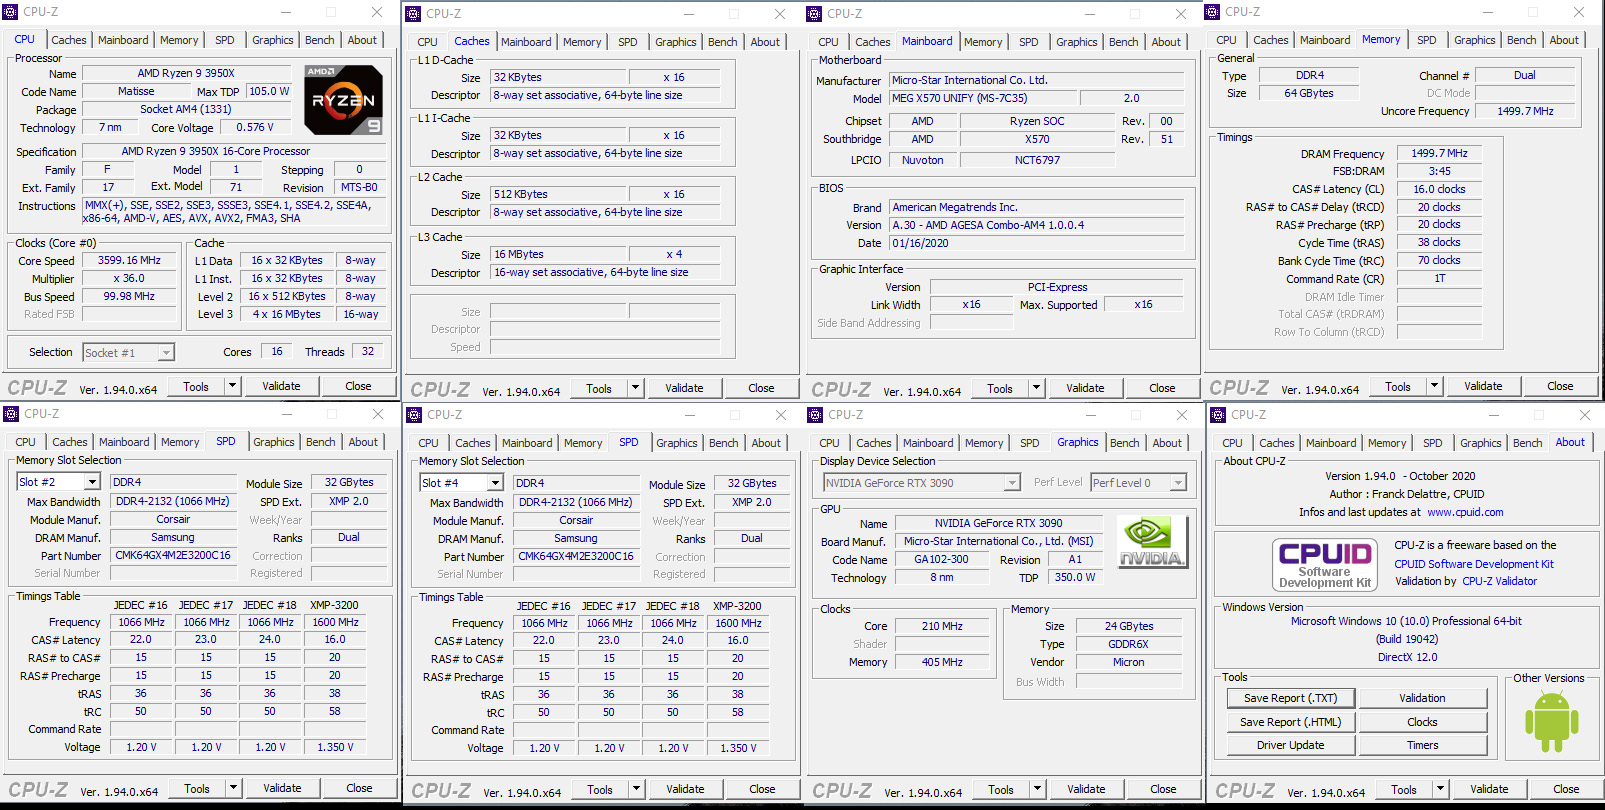Click the Tools dropdown arrow in the Graphics window
1605x810 pixels.
[1037, 789]
